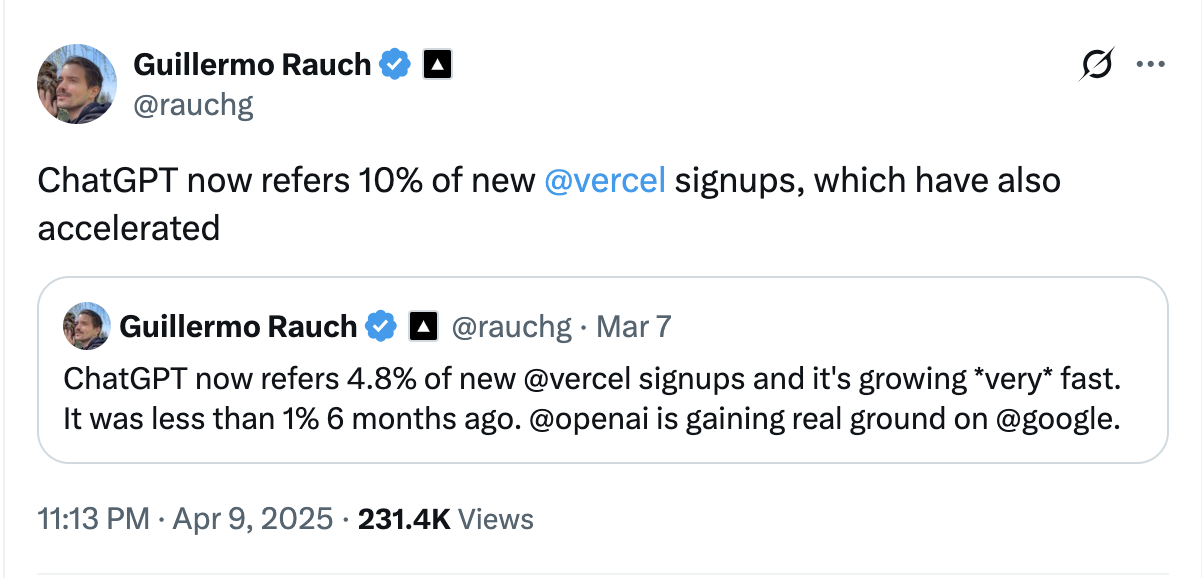The width and height of the screenshot is (1202, 578).
Task: Open the three-dot more options menu
Action: point(1152,63)
